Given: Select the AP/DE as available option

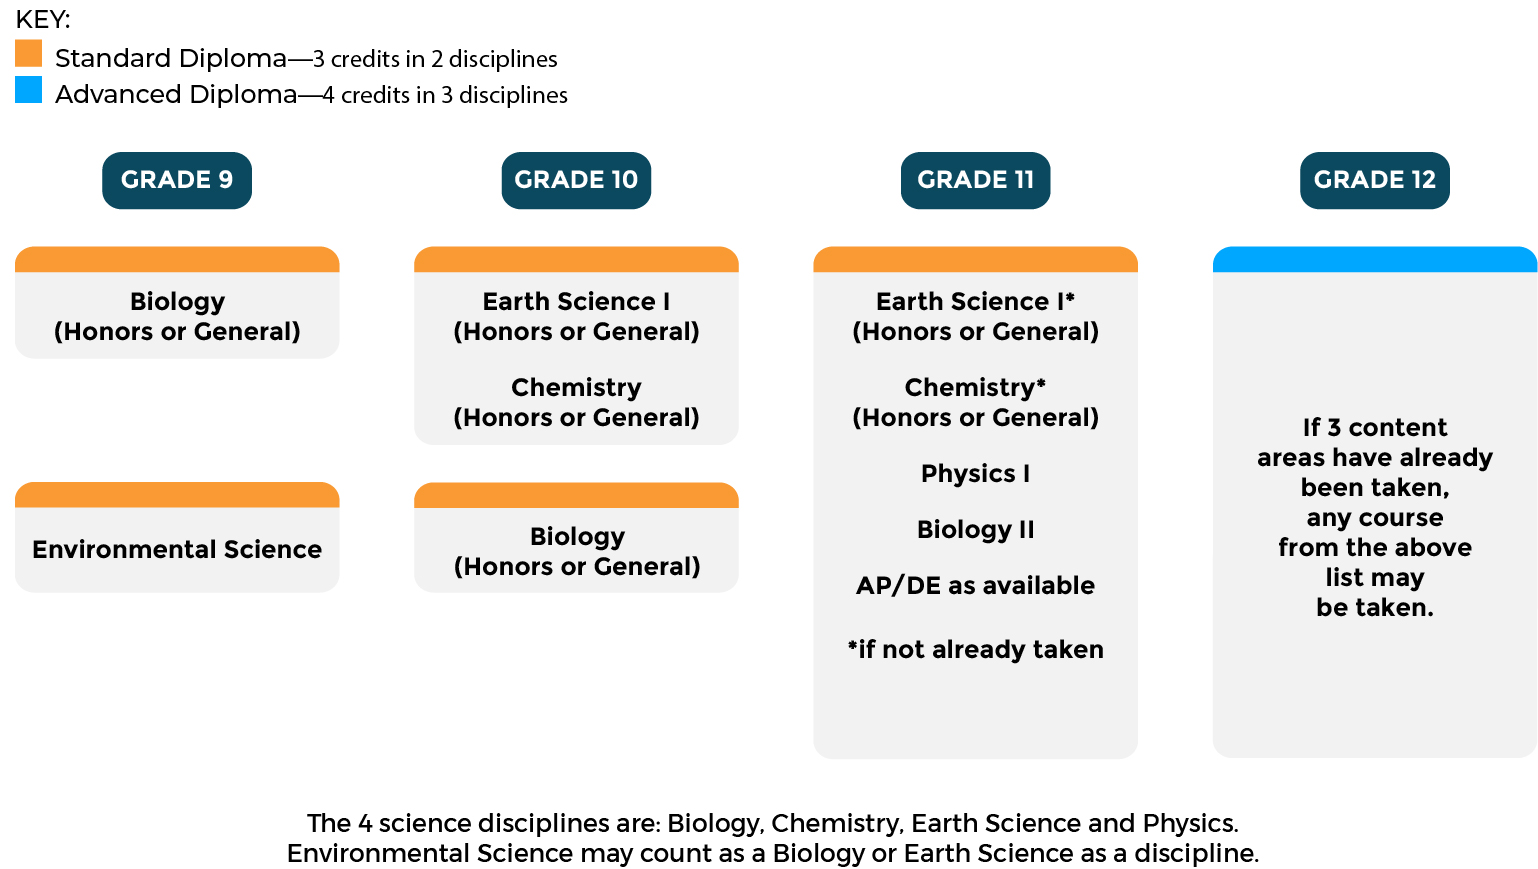Looking at the screenshot, I should click(x=975, y=585).
